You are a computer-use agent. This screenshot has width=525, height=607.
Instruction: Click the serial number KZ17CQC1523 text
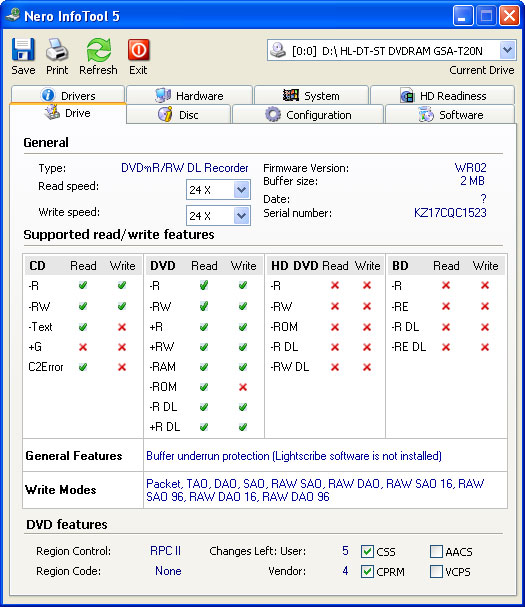[450, 213]
